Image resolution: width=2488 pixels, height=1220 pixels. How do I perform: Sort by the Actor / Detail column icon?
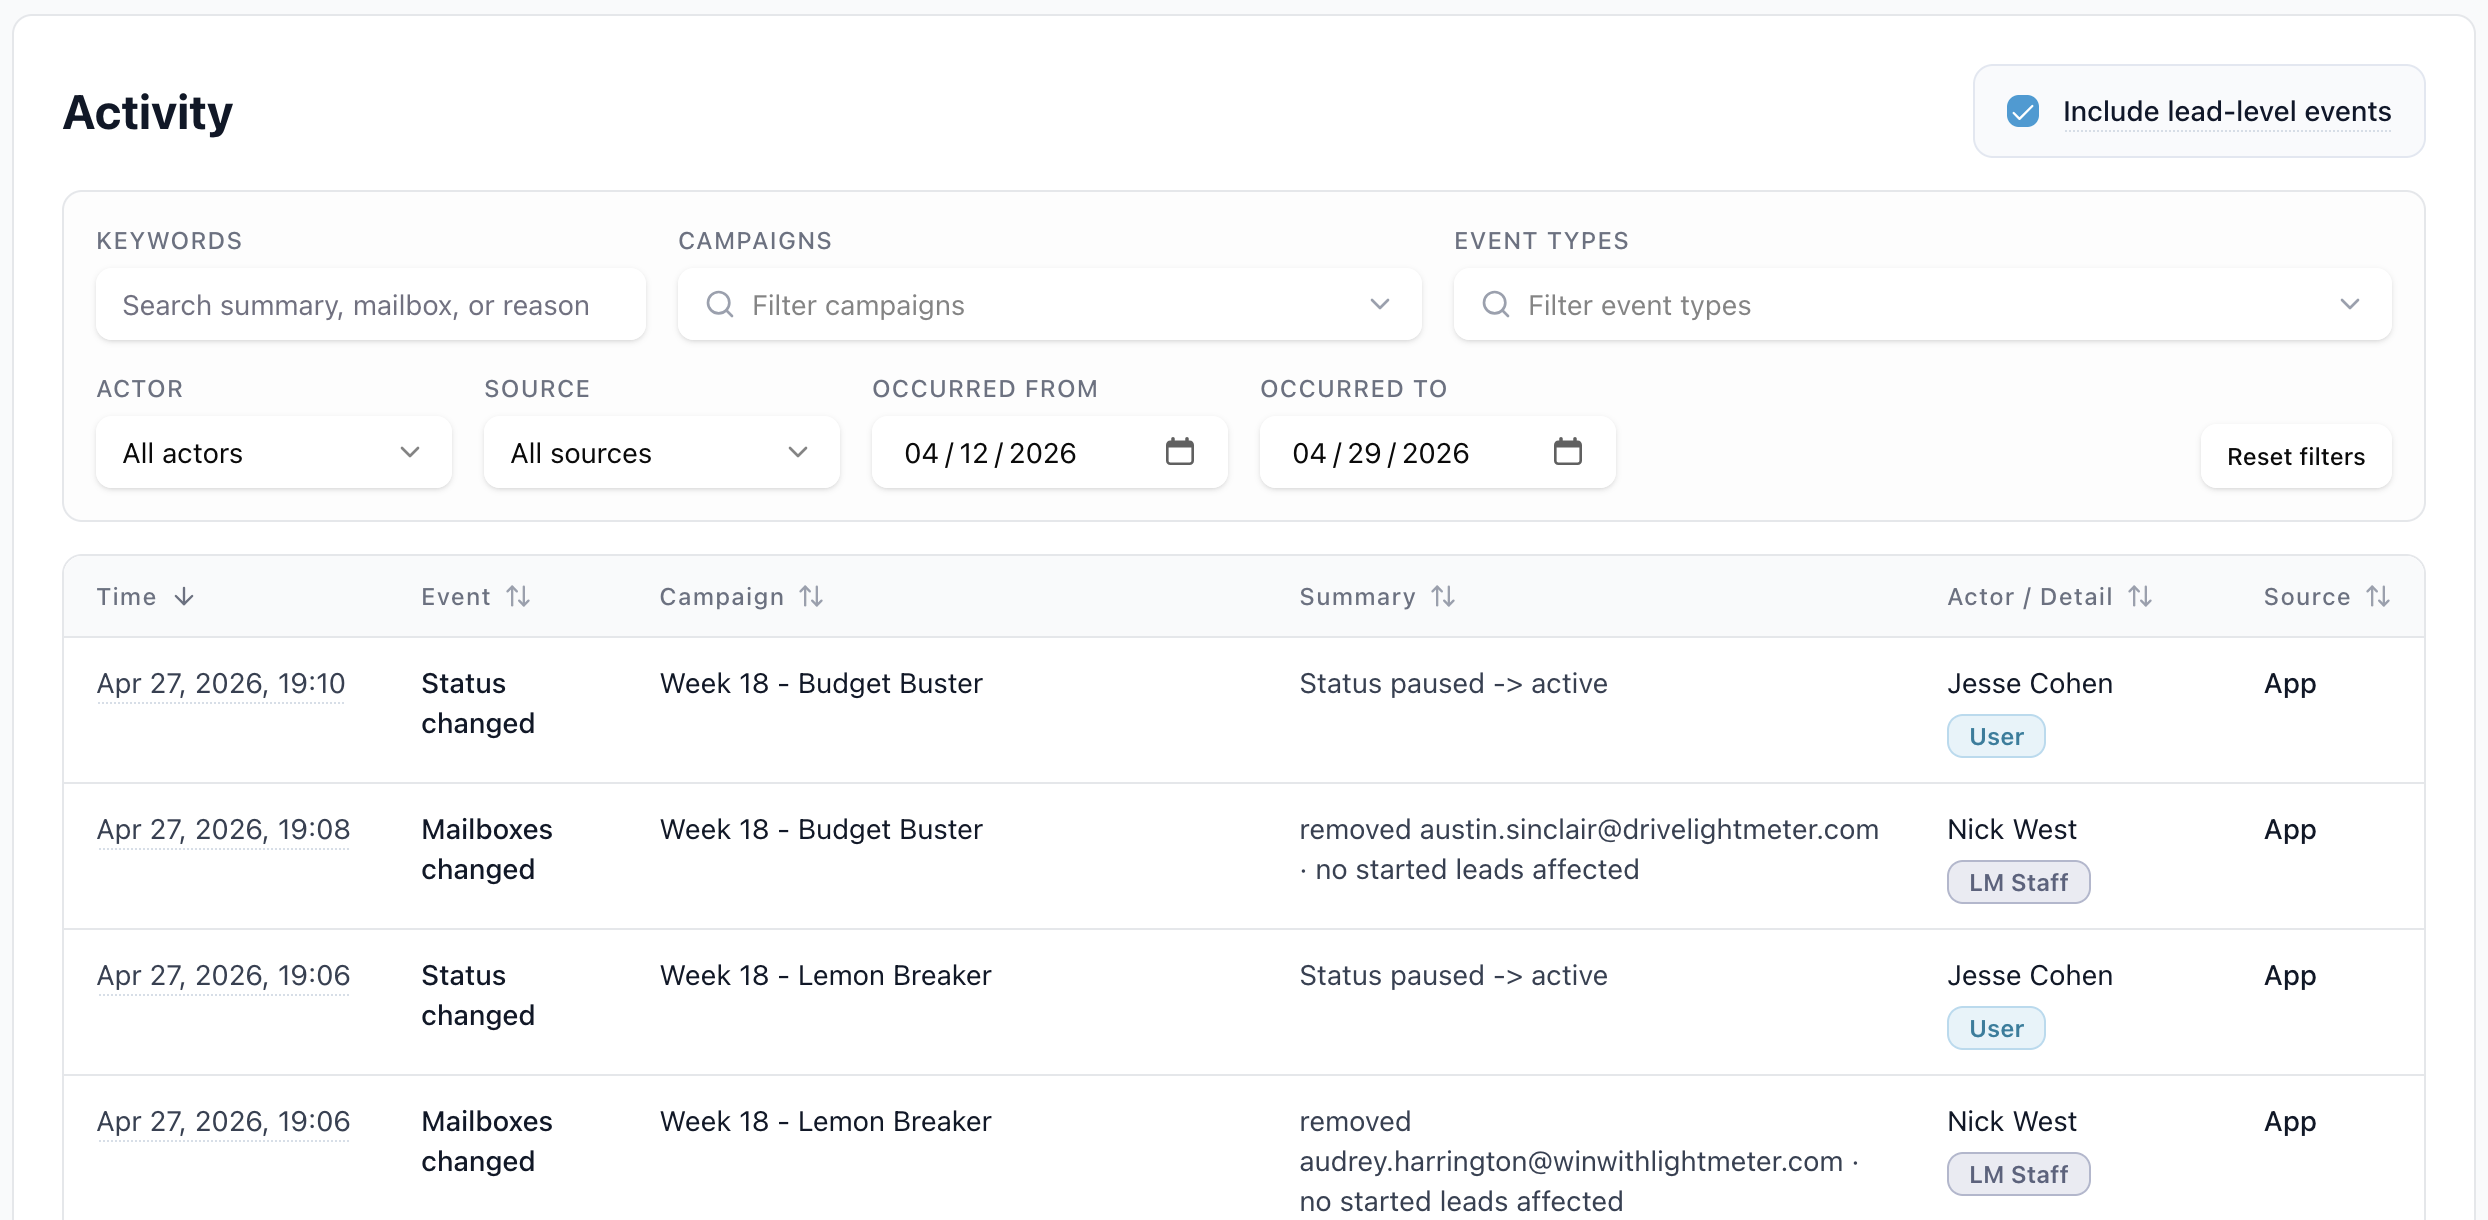point(2140,597)
